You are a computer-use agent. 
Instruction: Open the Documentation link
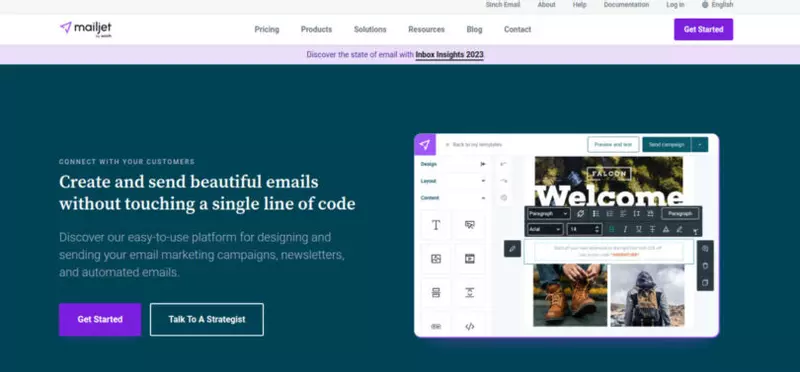[627, 5]
